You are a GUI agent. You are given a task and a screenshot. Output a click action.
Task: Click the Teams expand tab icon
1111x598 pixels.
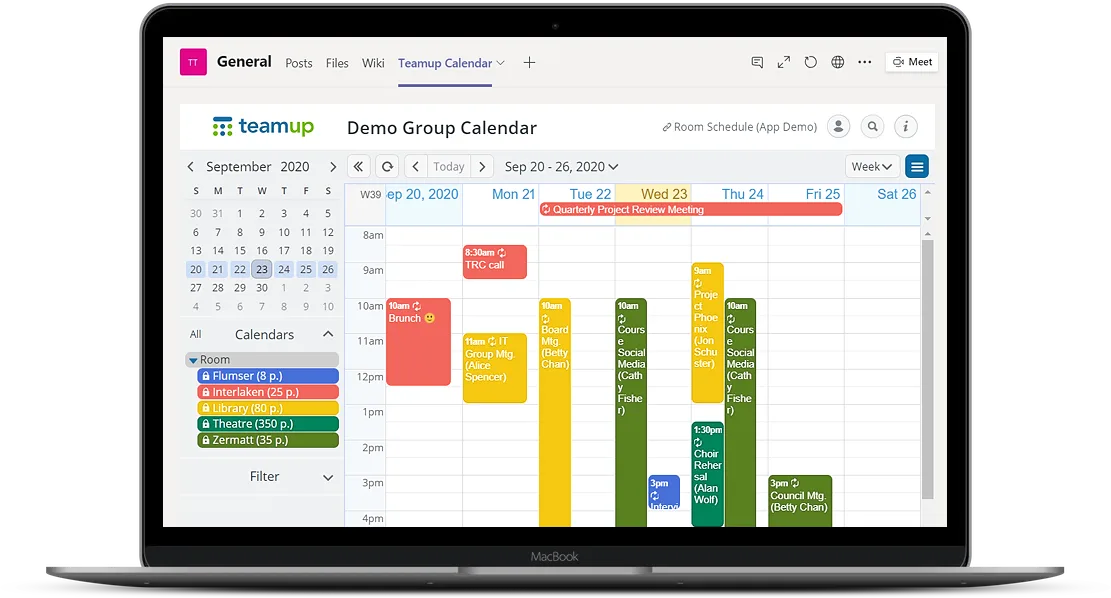(784, 62)
